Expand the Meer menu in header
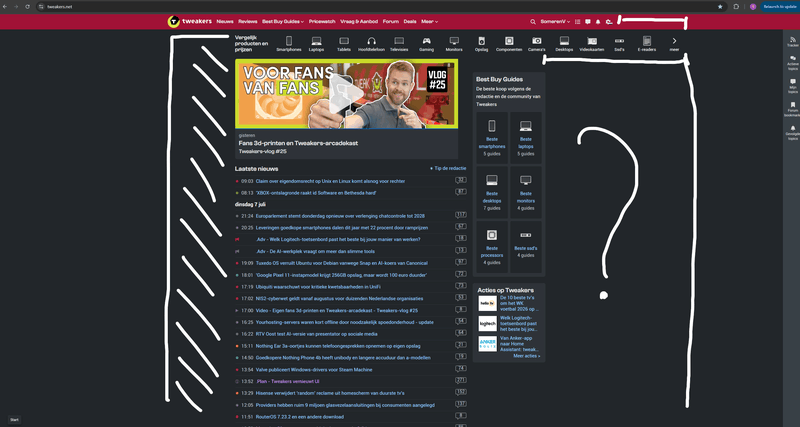The width and height of the screenshot is (800, 427). pos(430,21)
